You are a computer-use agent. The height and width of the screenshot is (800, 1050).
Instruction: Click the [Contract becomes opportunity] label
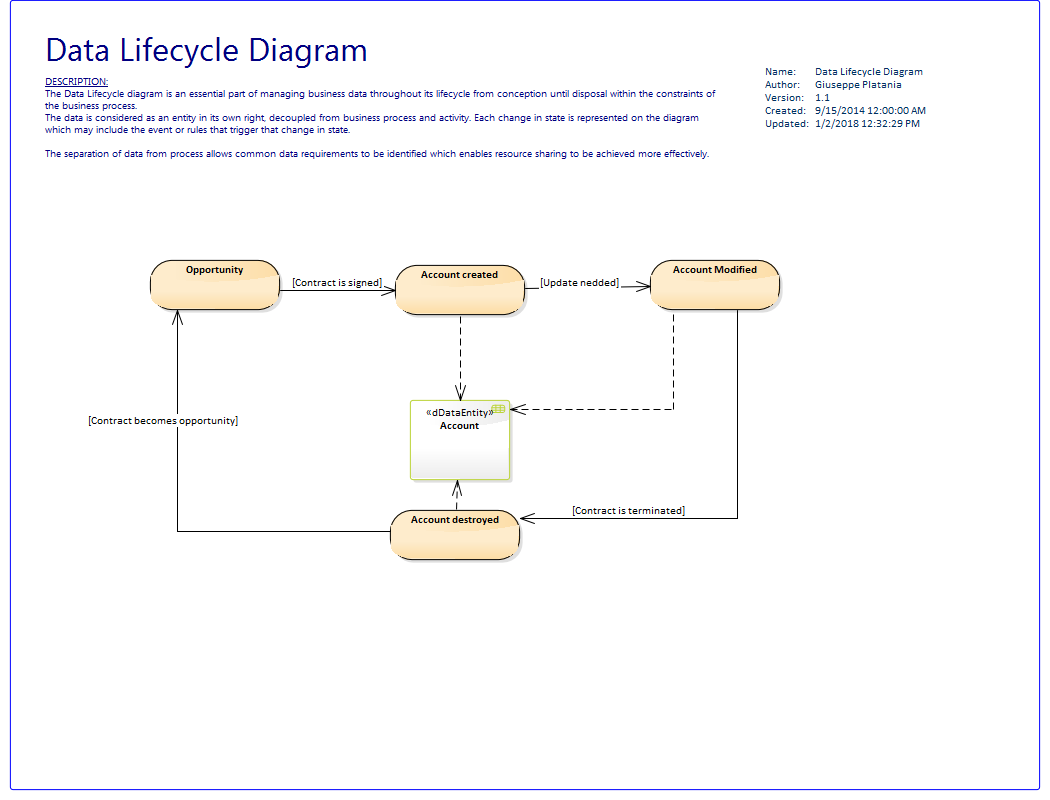pyautogui.click(x=163, y=420)
